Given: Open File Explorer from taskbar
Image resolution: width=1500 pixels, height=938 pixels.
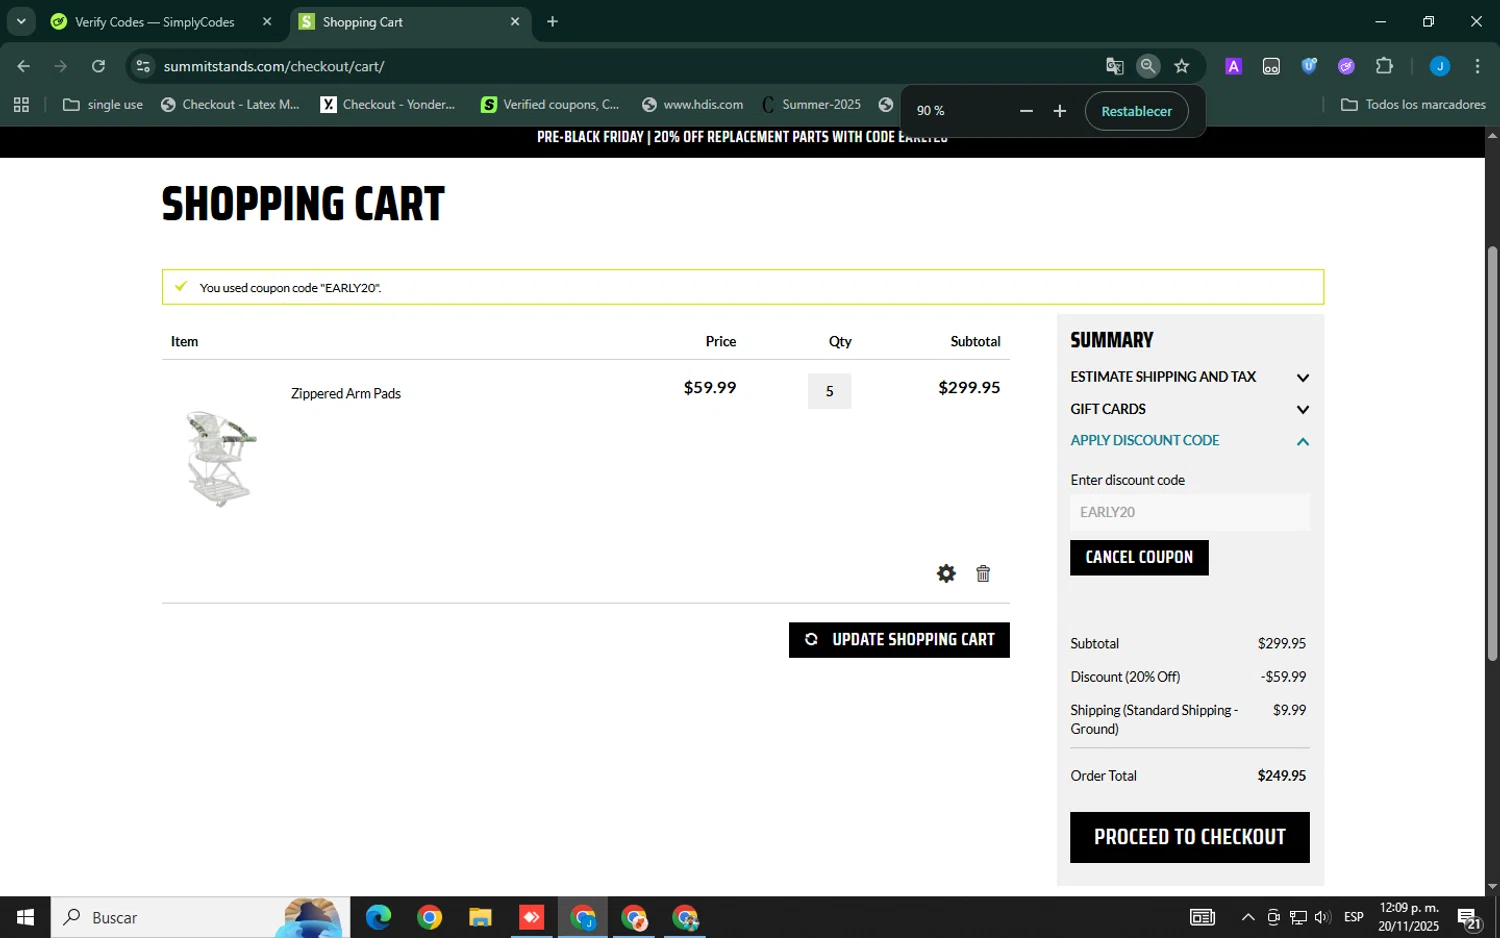Looking at the screenshot, I should pos(480,917).
